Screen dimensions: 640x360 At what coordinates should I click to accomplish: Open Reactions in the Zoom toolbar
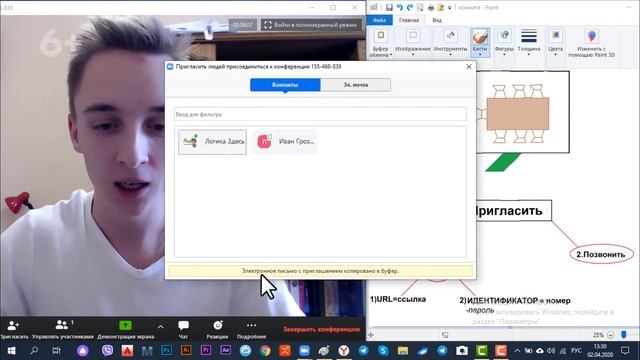217,329
